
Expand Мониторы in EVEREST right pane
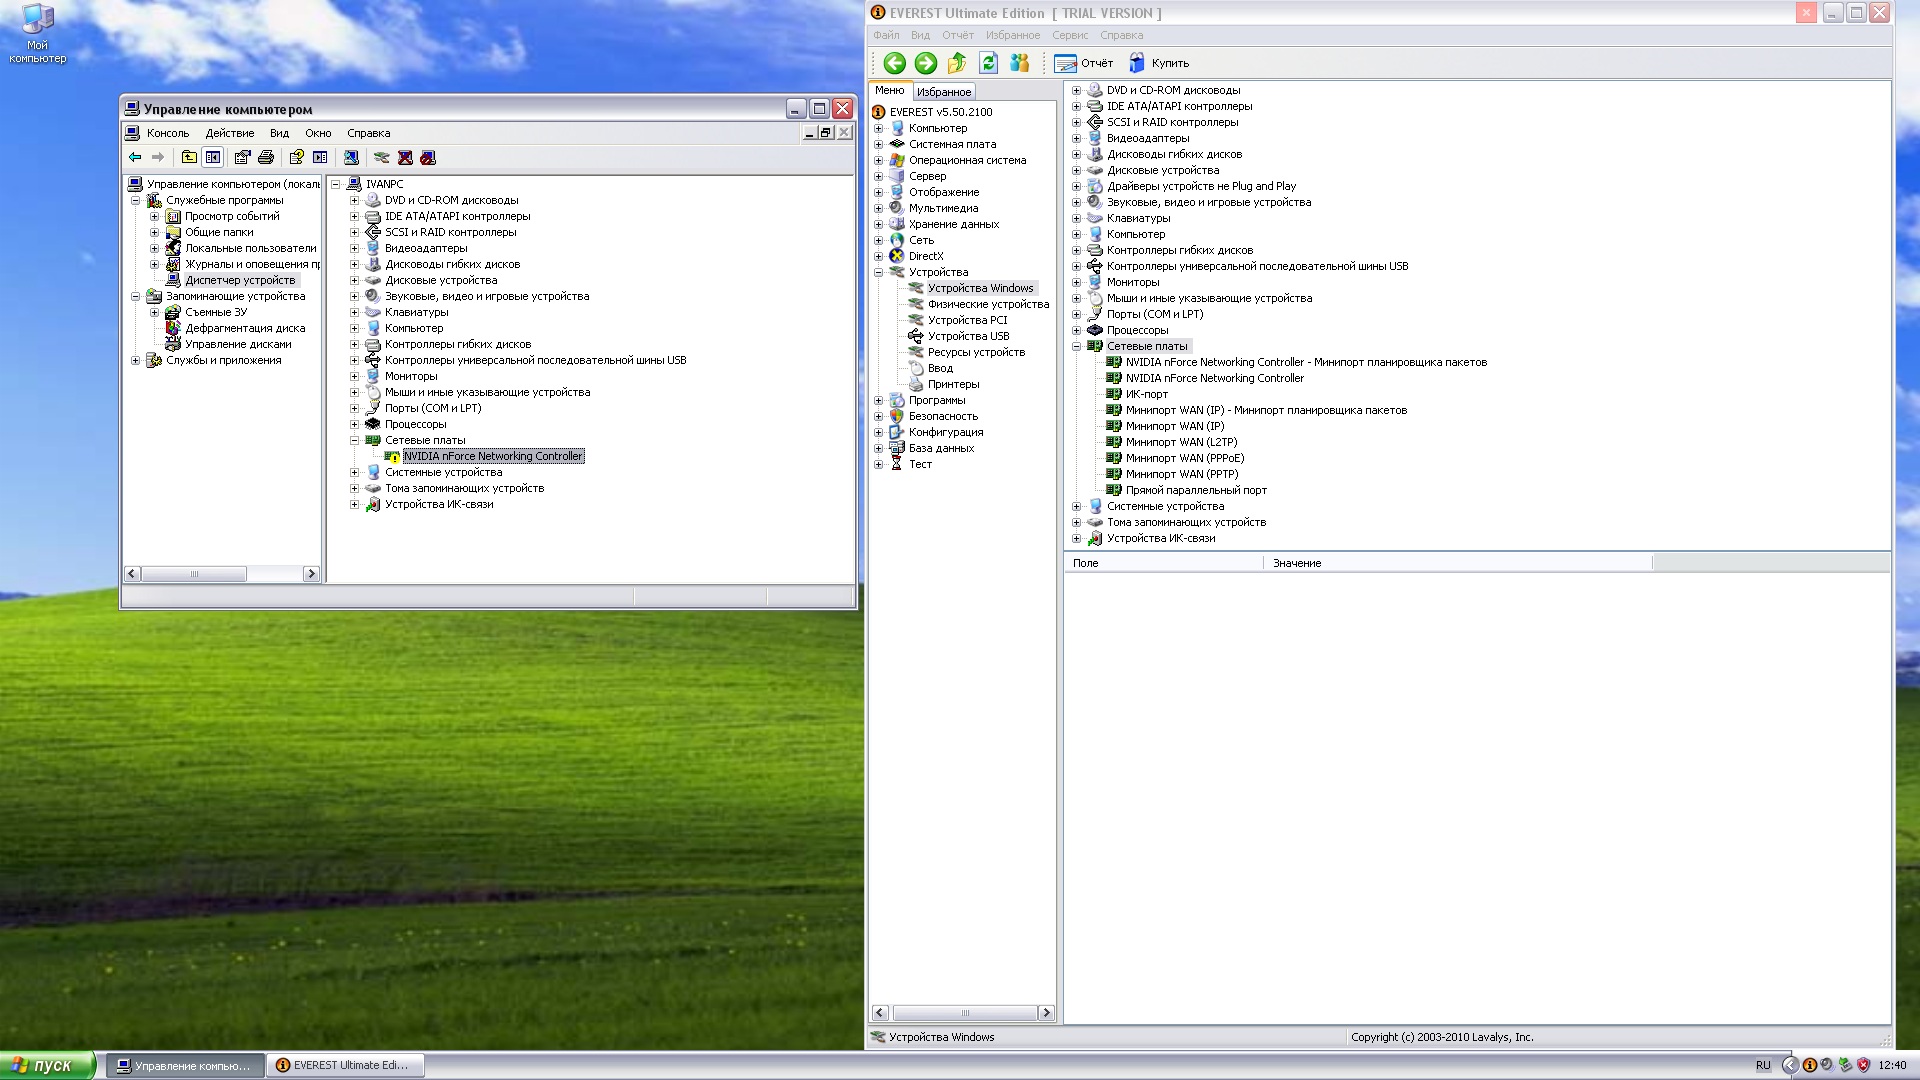tap(1076, 282)
